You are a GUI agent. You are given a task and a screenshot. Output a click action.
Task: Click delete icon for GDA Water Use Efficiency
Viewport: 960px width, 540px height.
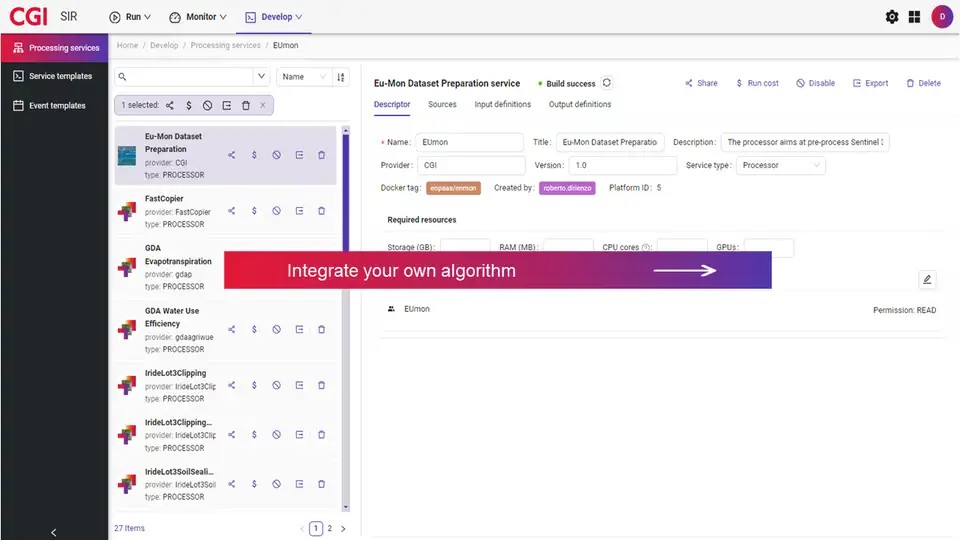pyautogui.click(x=321, y=329)
